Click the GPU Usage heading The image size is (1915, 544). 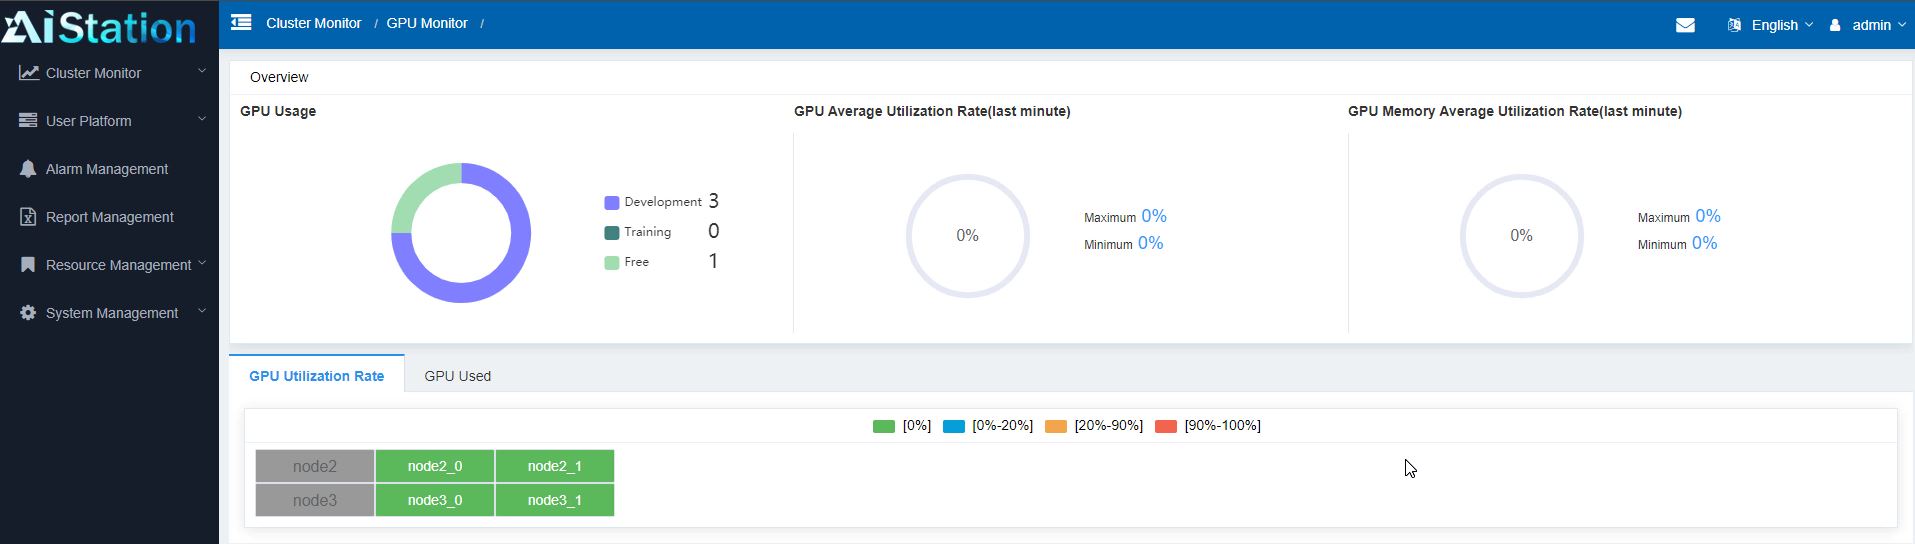(x=278, y=111)
